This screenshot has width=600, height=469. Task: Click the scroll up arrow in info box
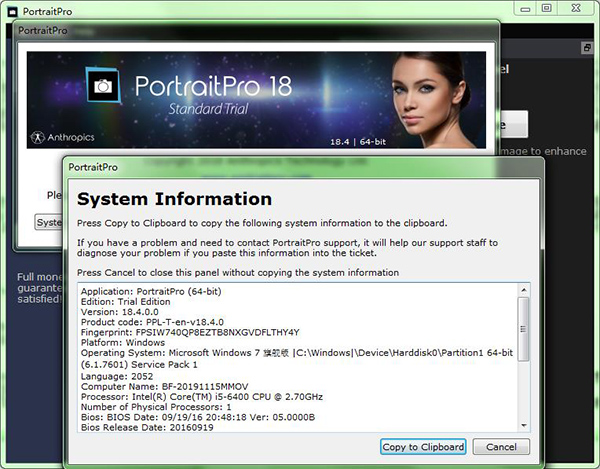pyautogui.click(x=524, y=291)
